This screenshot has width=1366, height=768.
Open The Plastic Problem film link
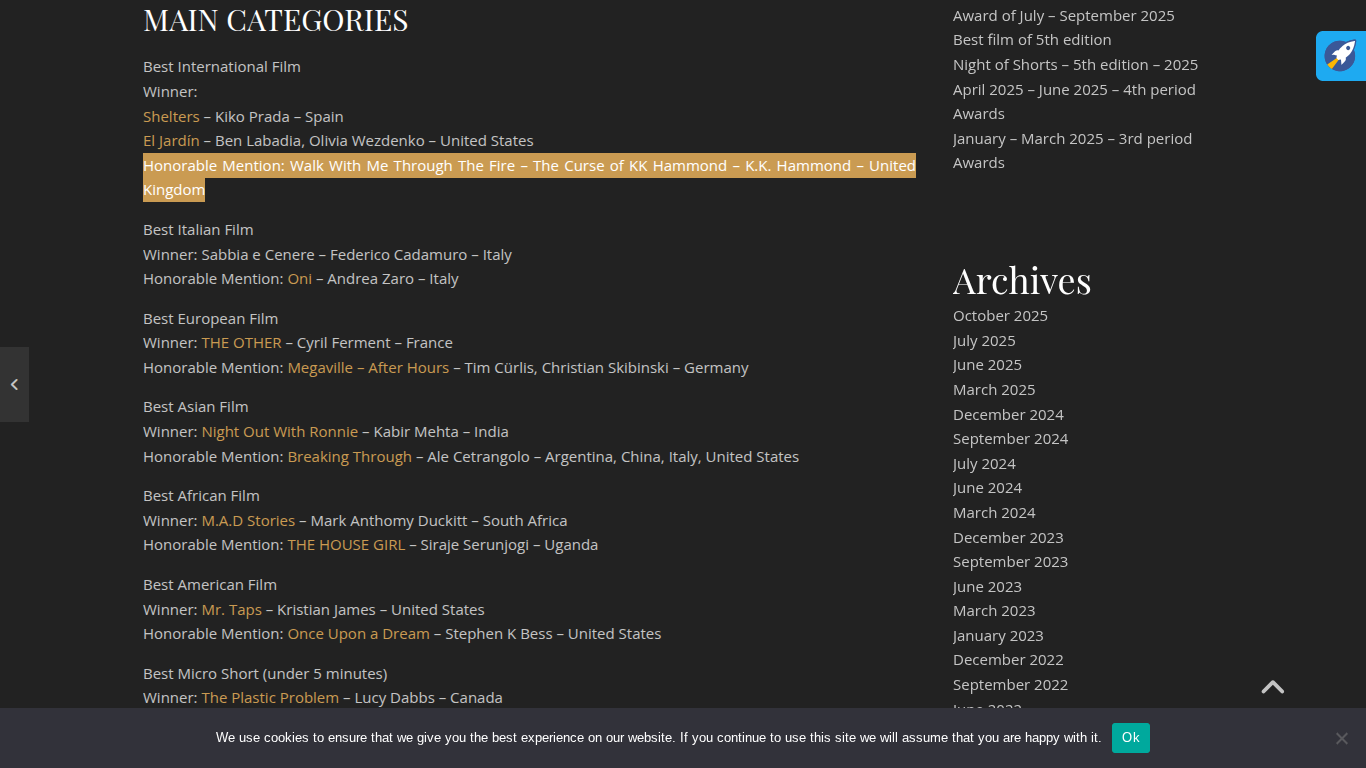pyautogui.click(x=270, y=698)
